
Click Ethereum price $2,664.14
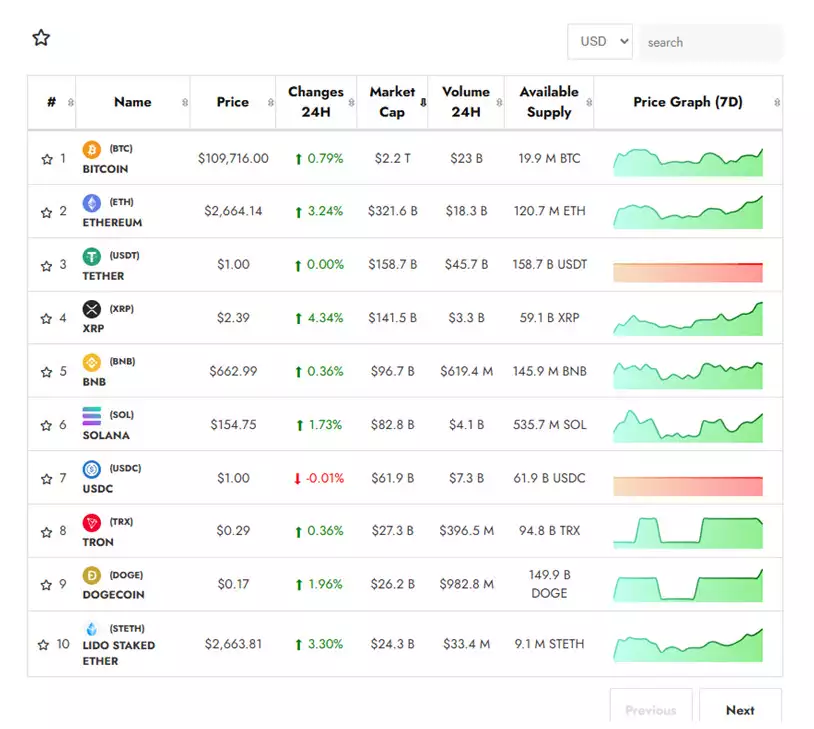[233, 211]
